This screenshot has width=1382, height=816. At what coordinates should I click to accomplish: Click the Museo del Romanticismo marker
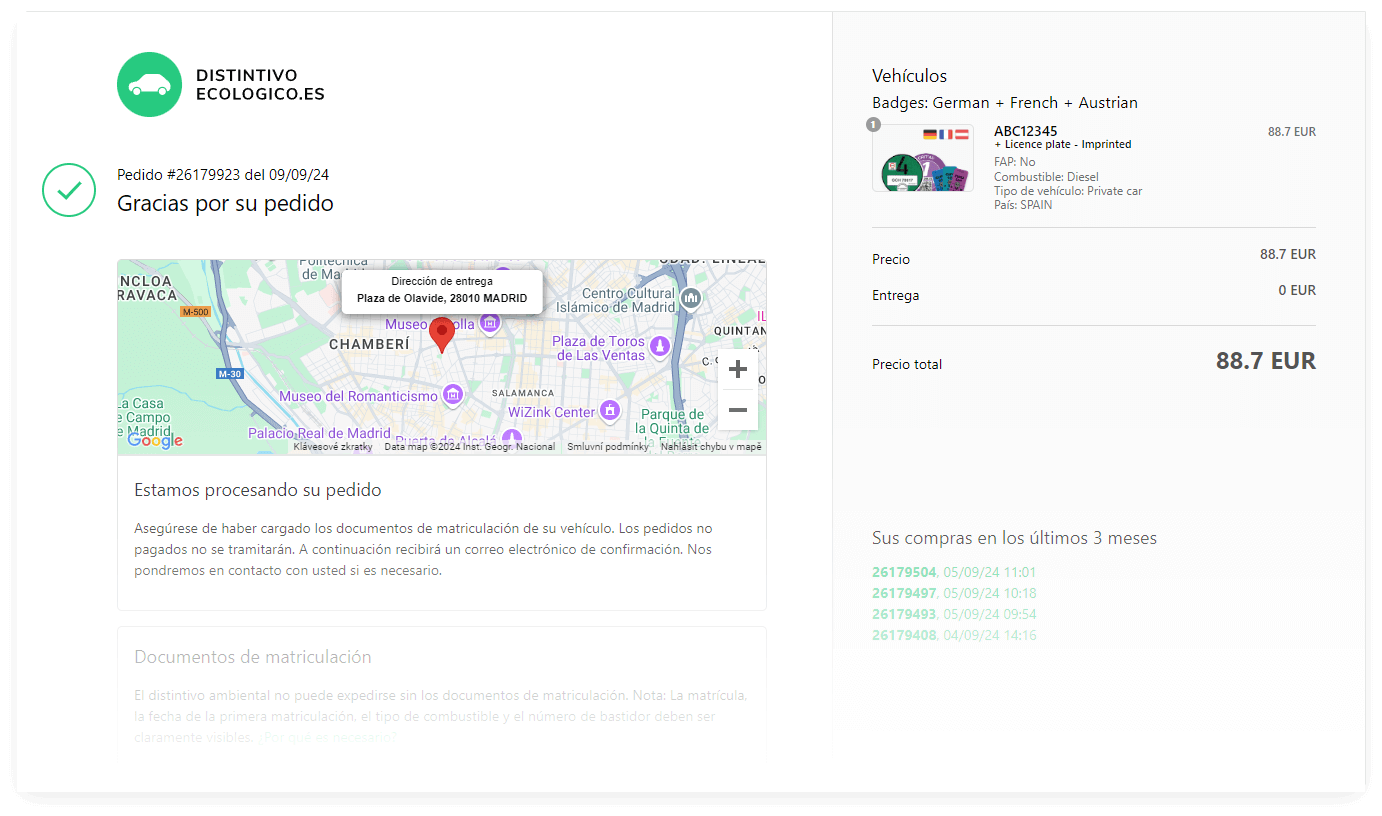(x=452, y=396)
